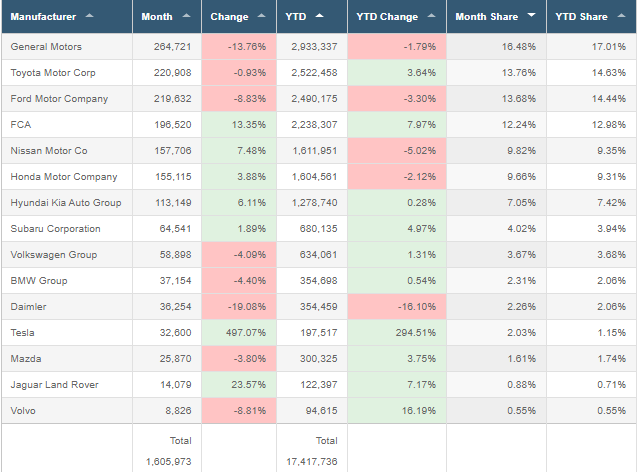Click the YTD Change header label
This screenshot has height=472, width=642.
[387, 17]
